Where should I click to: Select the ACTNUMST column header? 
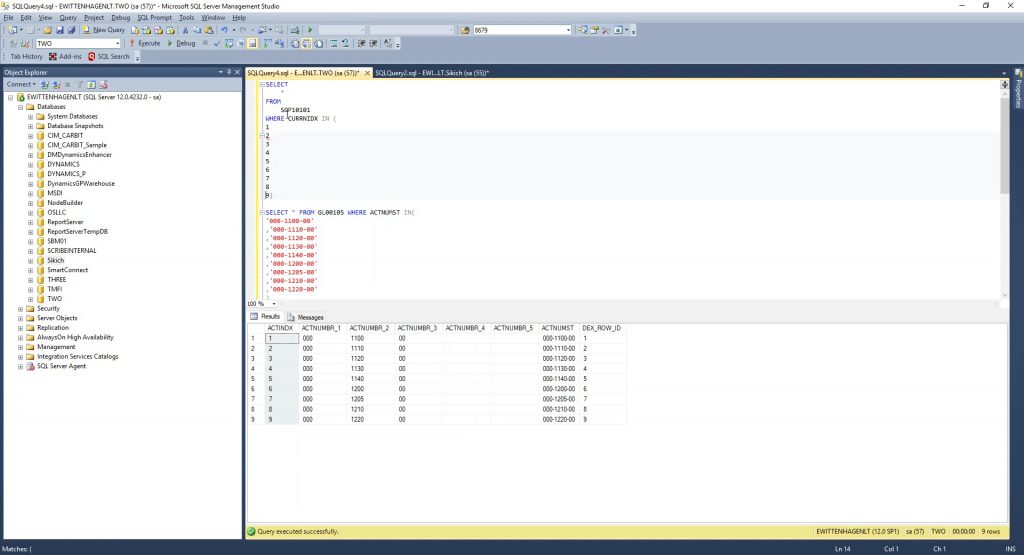coord(557,328)
